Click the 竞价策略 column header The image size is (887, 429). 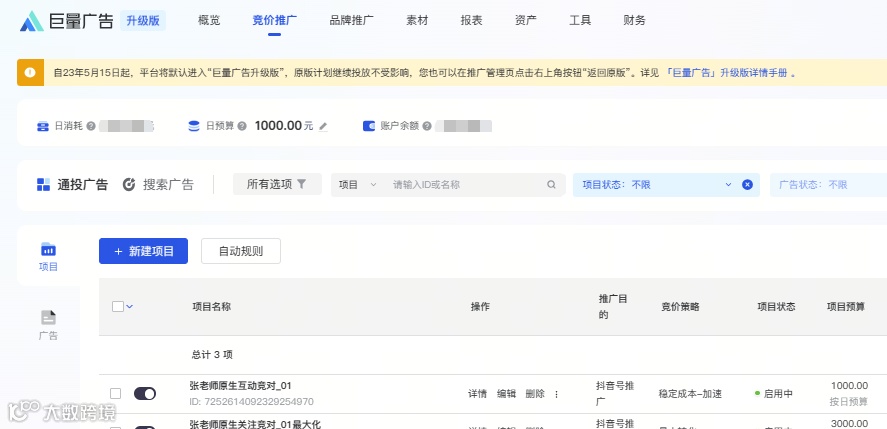pos(681,307)
